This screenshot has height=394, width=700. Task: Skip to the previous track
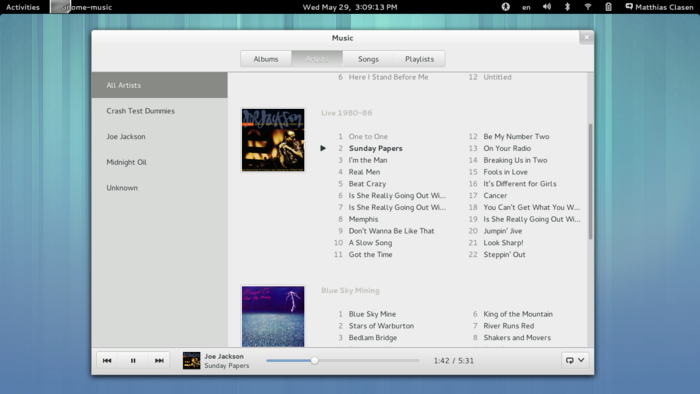point(107,361)
